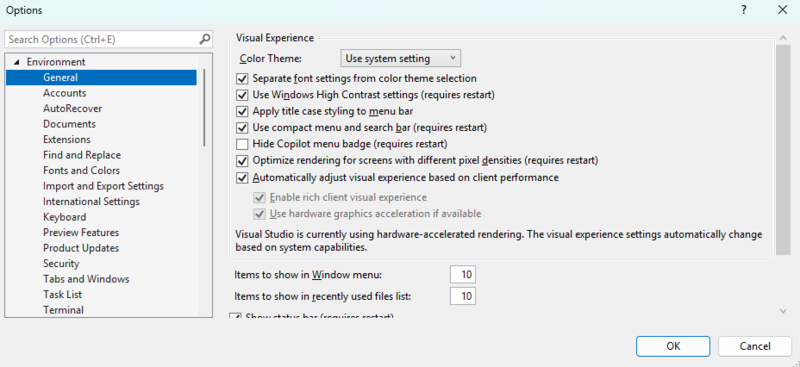Toggle Use compact menu and search bar
This screenshot has height=367, width=800.
point(242,128)
